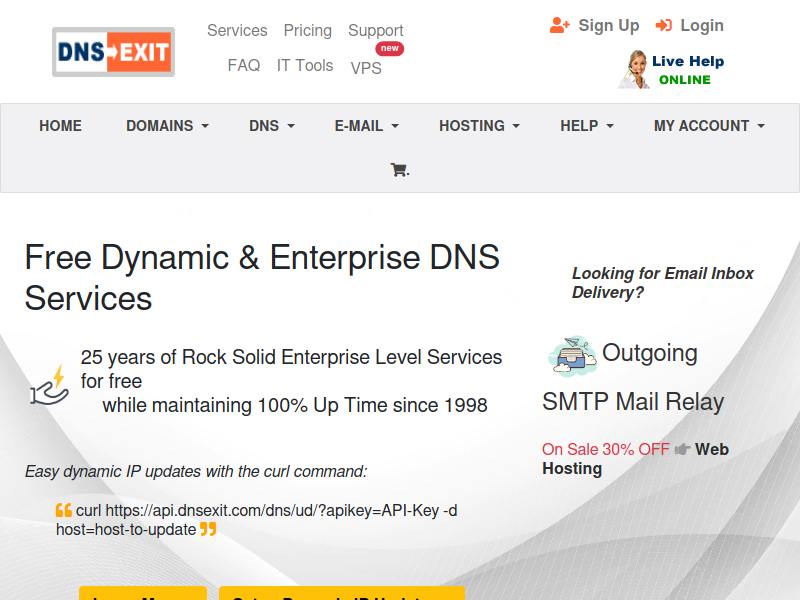Open IT Tools link
Image resolution: width=800 pixels, height=600 pixels.
coord(305,65)
